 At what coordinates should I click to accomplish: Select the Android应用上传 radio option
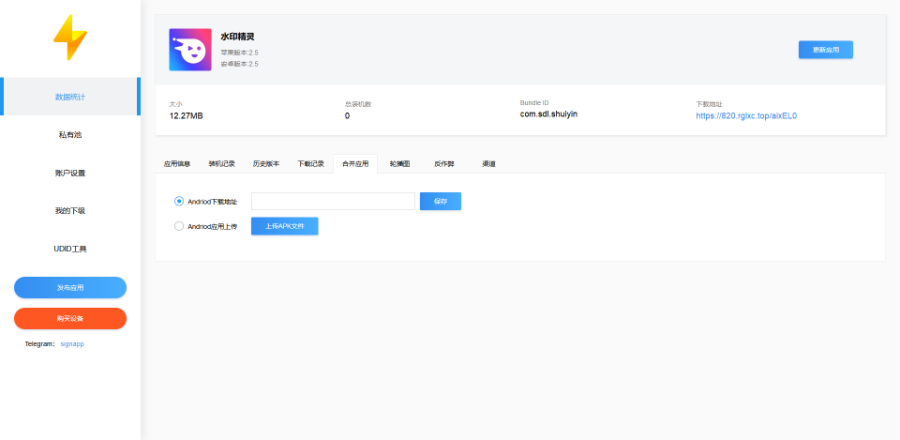(x=179, y=226)
